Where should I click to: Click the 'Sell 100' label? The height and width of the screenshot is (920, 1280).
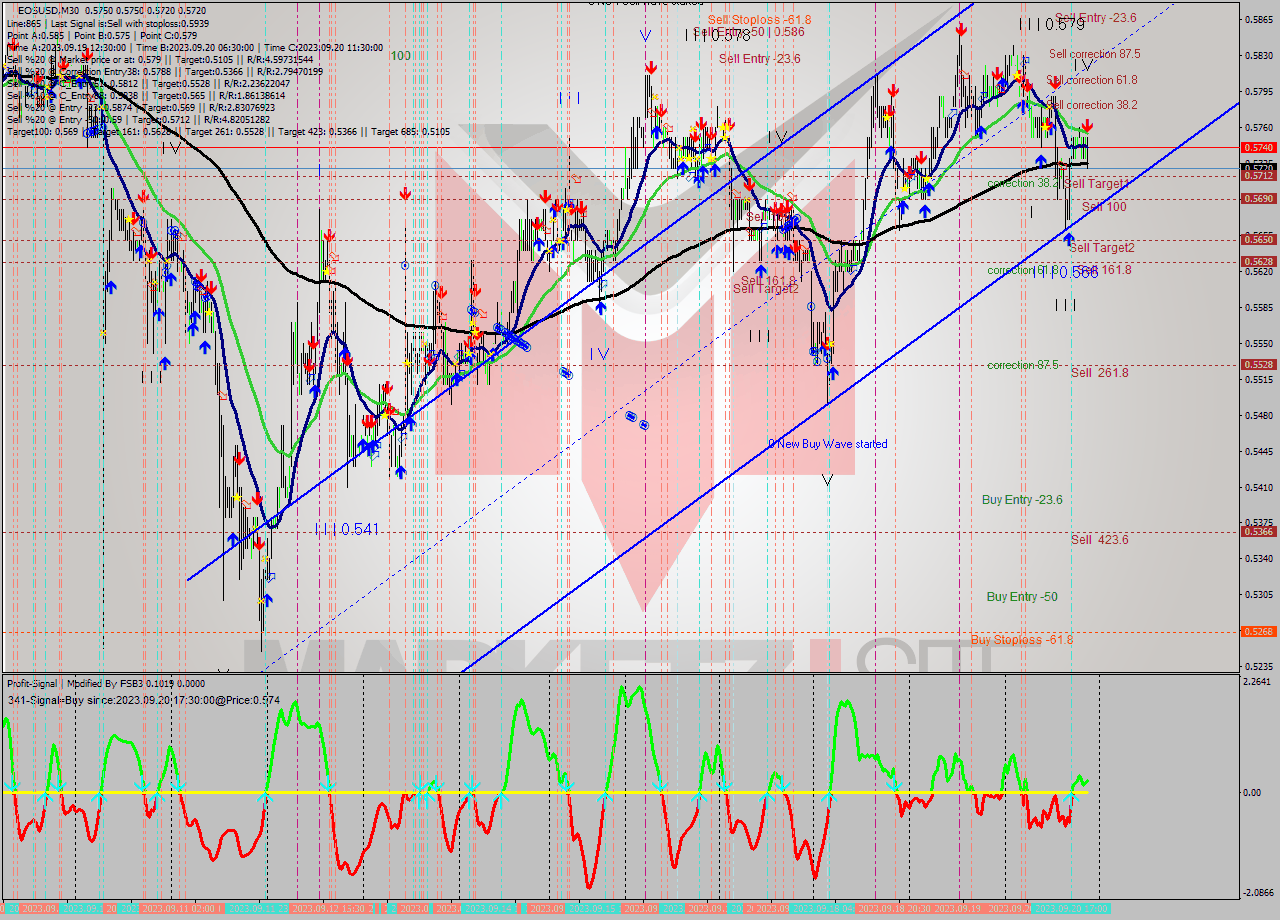click(x=1104, y=207)
